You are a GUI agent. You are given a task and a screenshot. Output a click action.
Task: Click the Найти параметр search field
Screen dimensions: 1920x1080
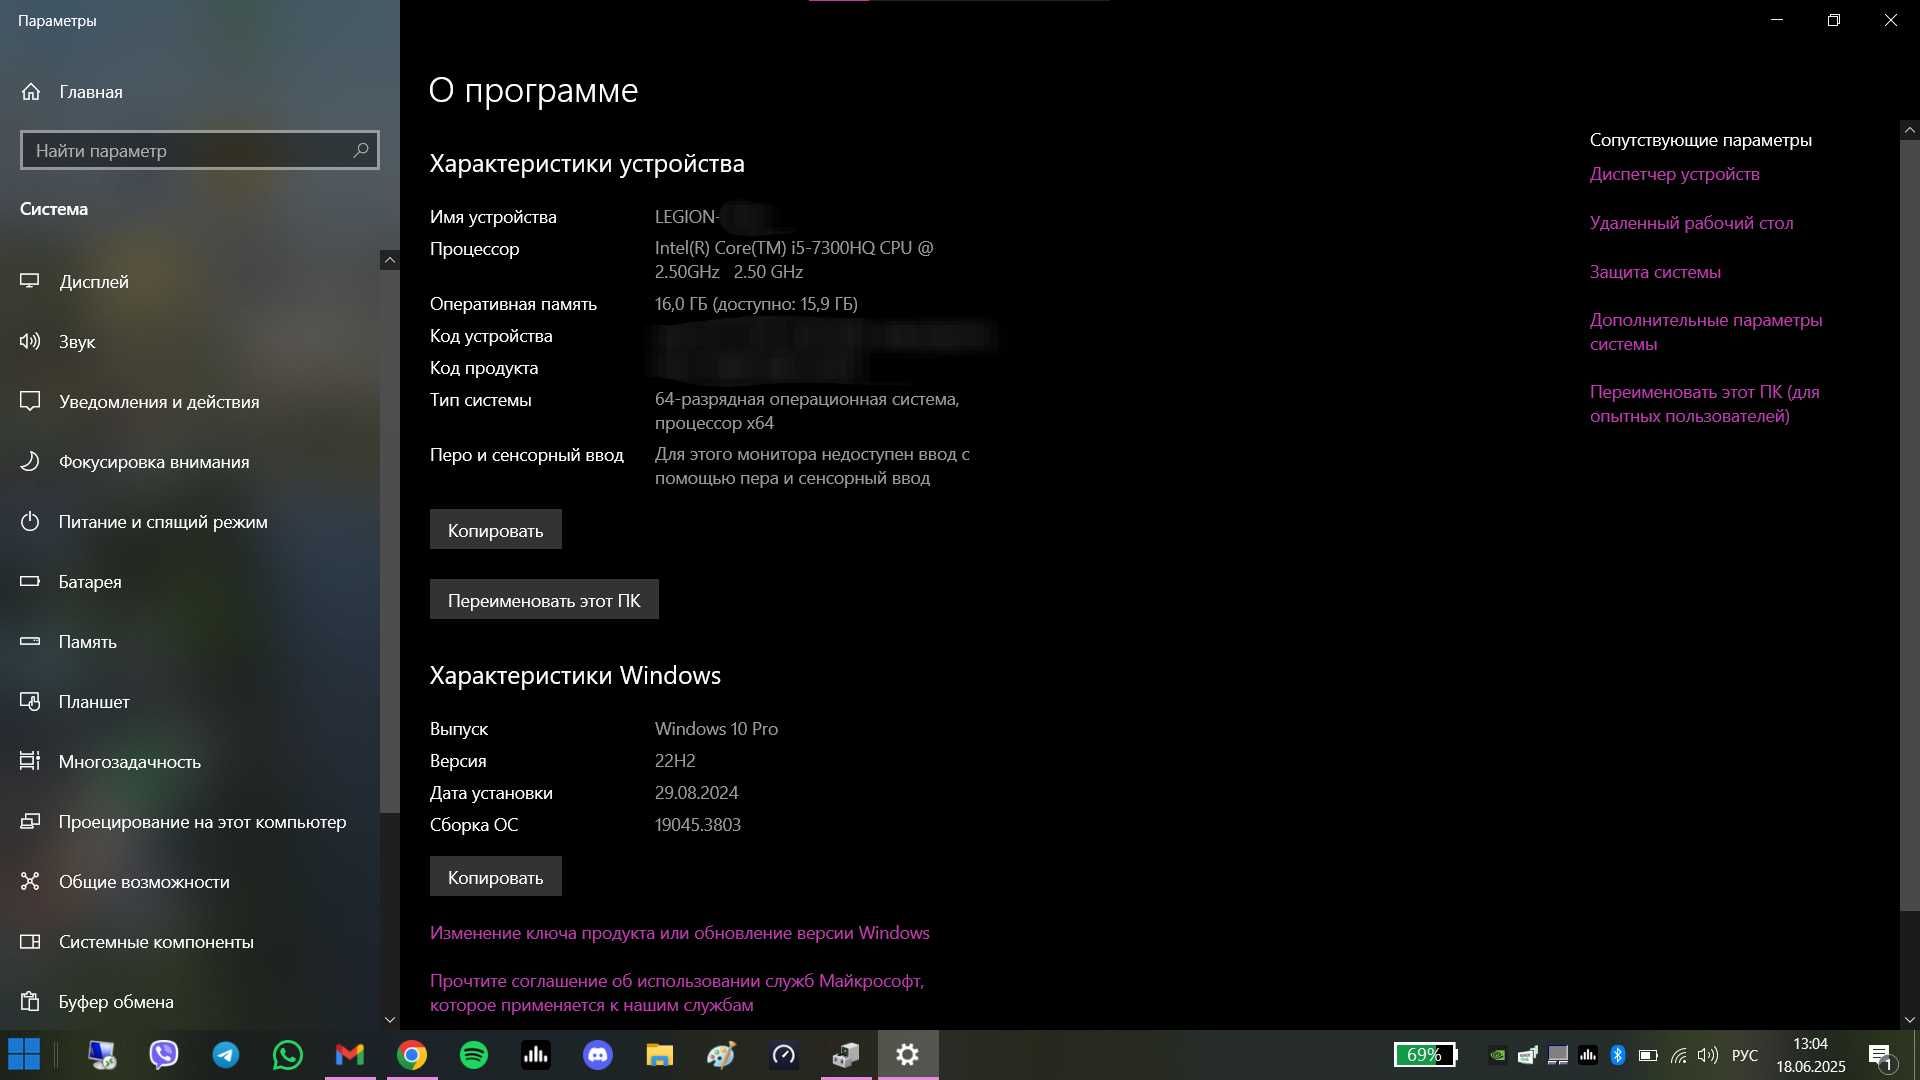point(199,150)
